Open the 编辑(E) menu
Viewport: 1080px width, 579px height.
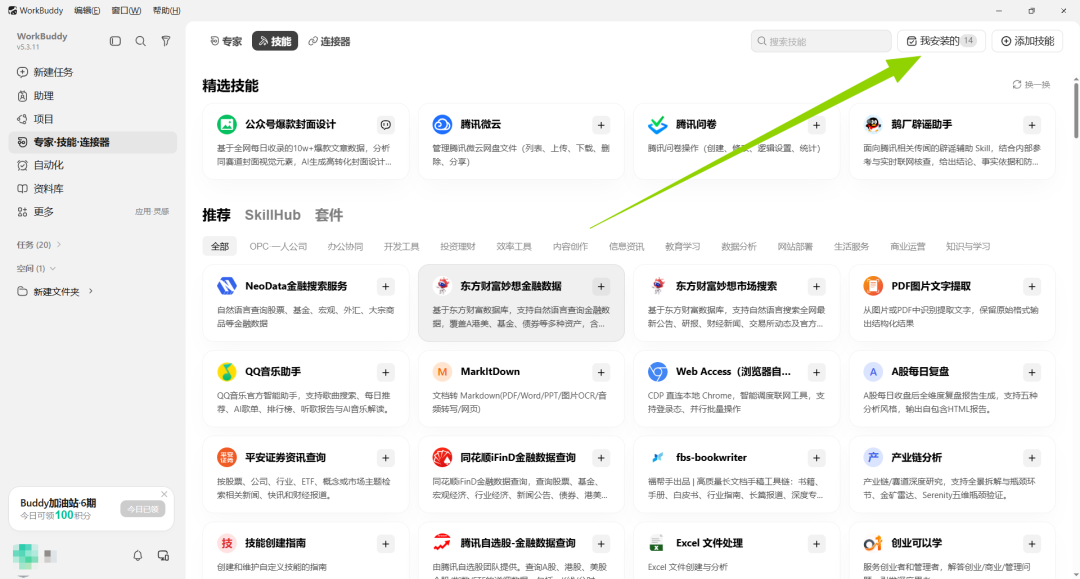coord(87,10)
